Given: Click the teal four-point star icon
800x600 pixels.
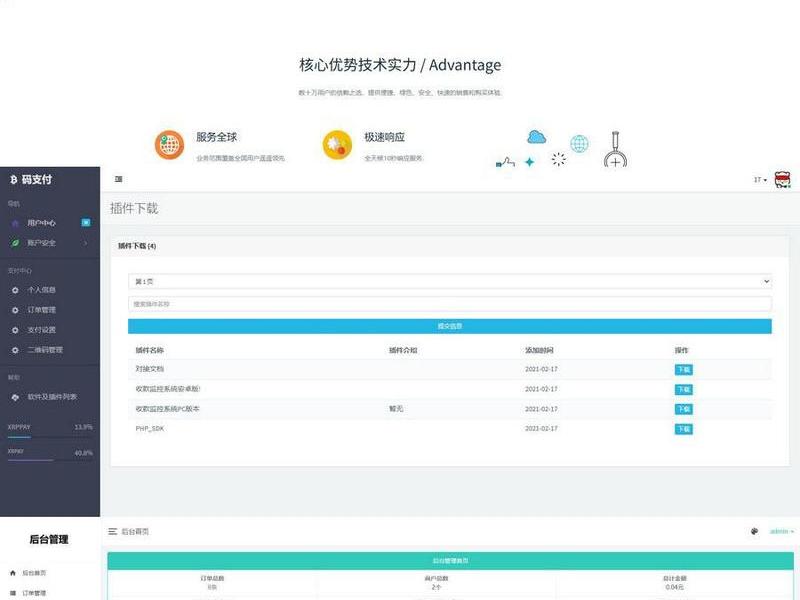Looking at the screenshot, I should [530, 162].
